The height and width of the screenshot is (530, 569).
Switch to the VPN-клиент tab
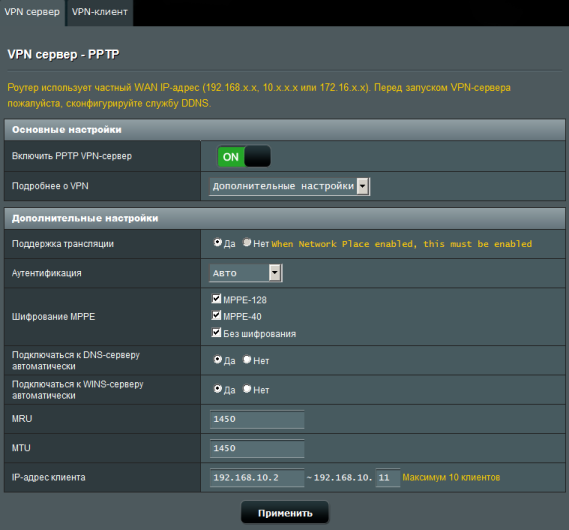[99, 12]
